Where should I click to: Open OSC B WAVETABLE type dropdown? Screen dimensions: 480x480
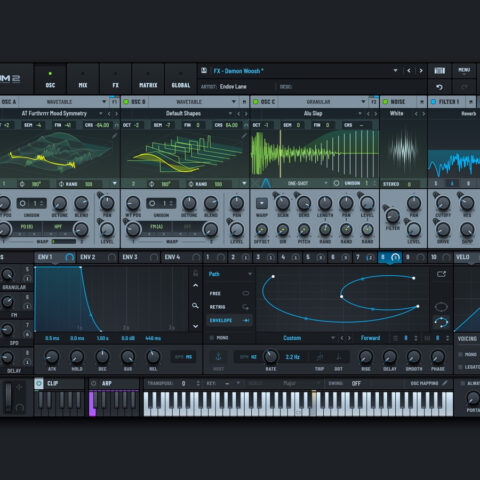click(234, 101)
